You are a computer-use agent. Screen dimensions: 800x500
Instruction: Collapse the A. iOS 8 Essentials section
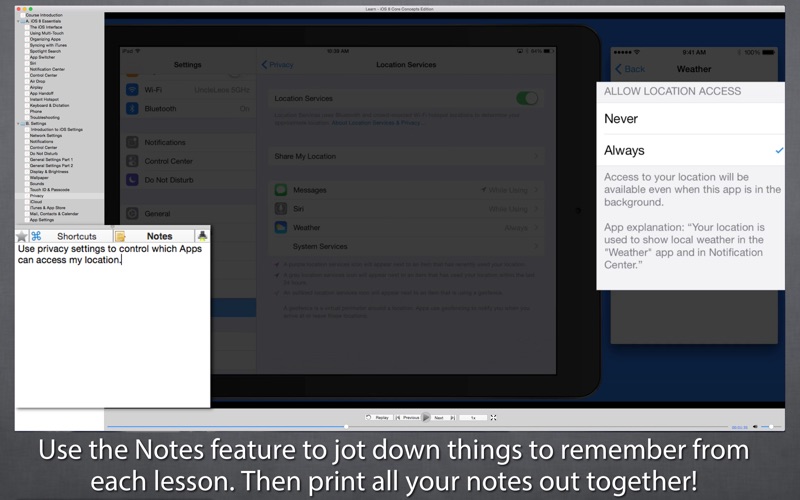[19, 21]
